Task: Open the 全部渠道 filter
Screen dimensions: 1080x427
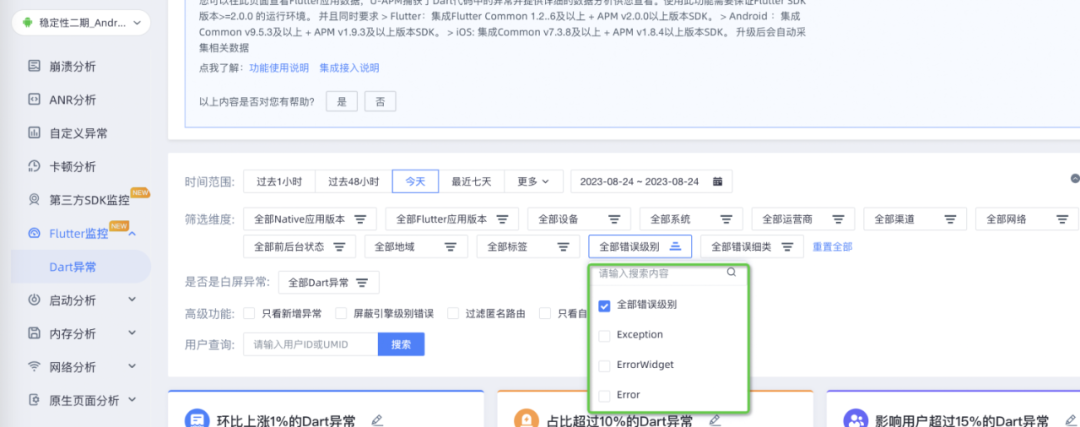Action: coord(915,219)
